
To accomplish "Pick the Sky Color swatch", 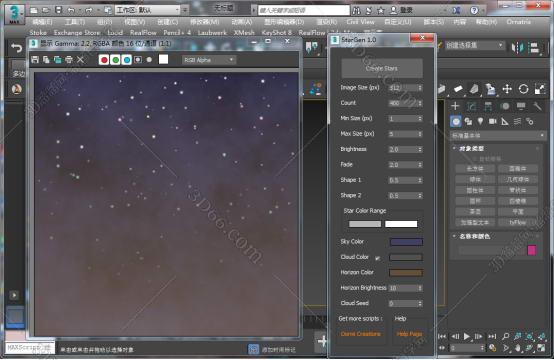I will pos(406,242).
